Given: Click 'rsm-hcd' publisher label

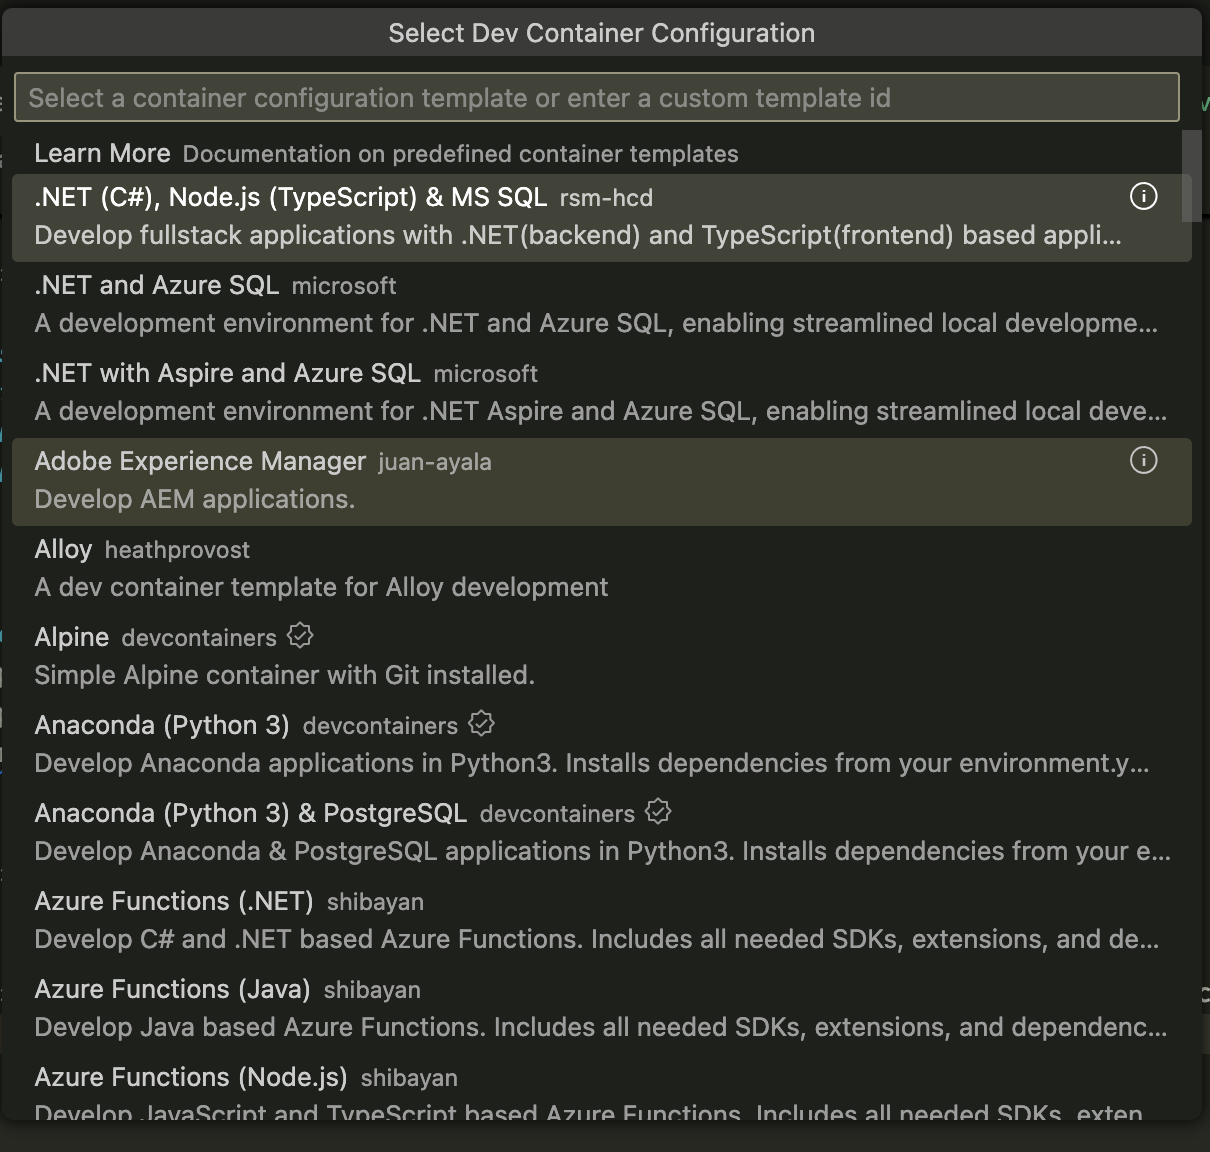Looking at the screenshot, I should coord(606,198).
